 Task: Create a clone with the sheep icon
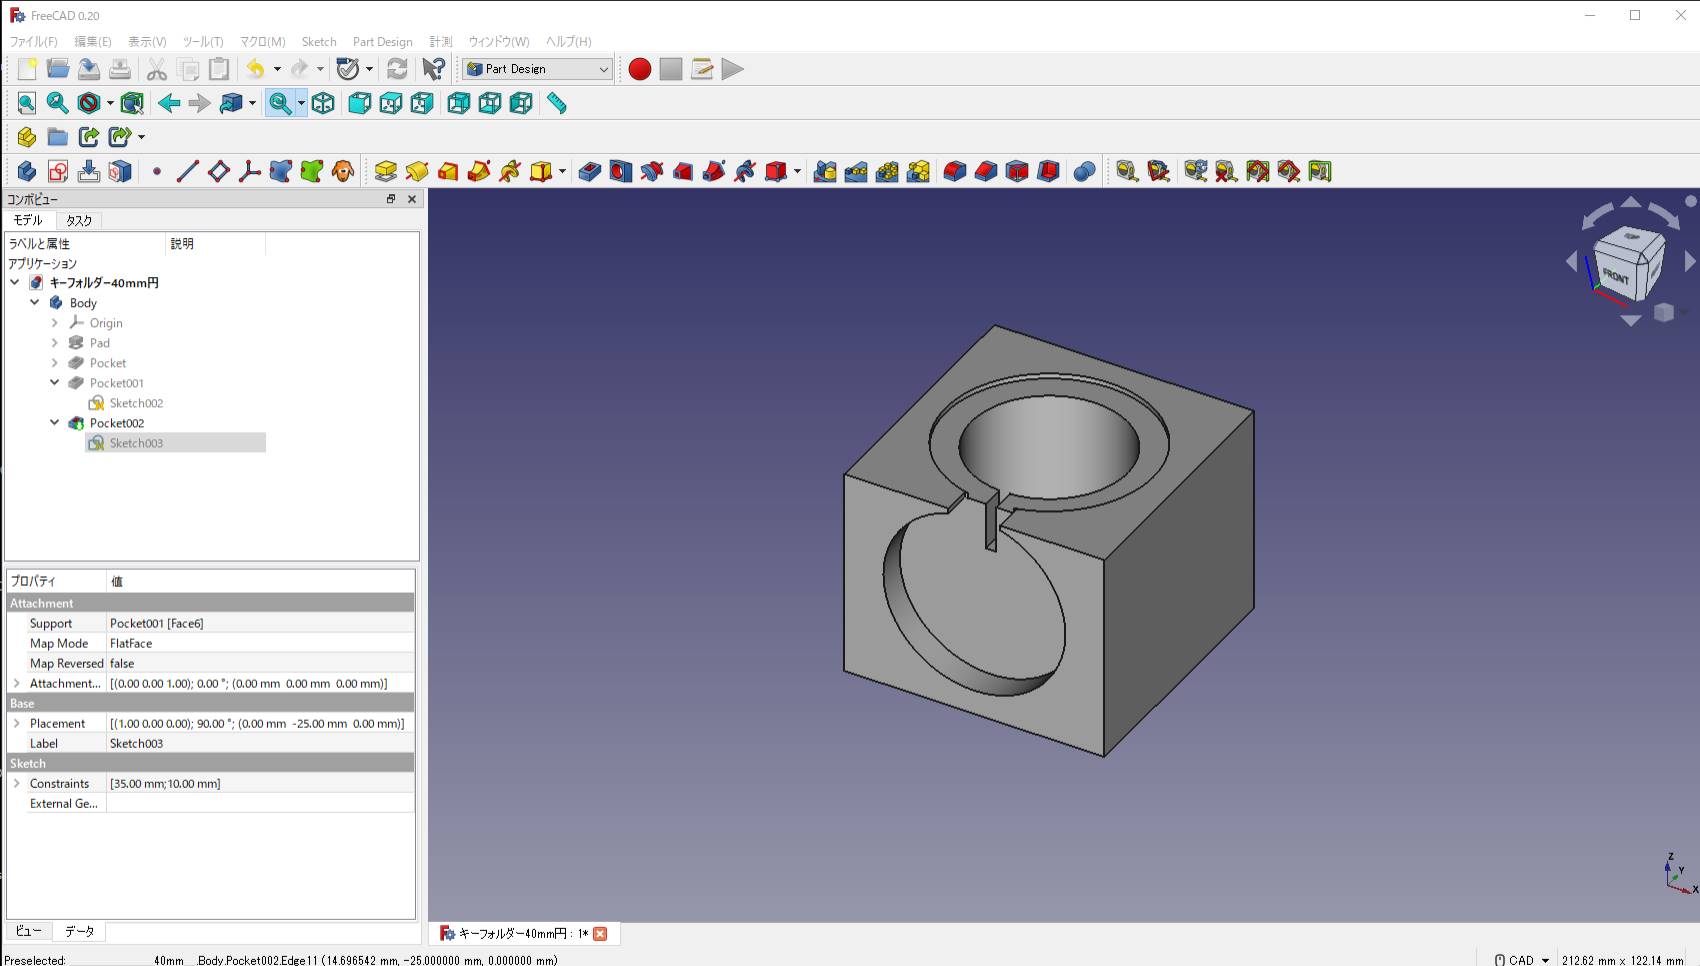pyautogui.click(x=343, y=171)
